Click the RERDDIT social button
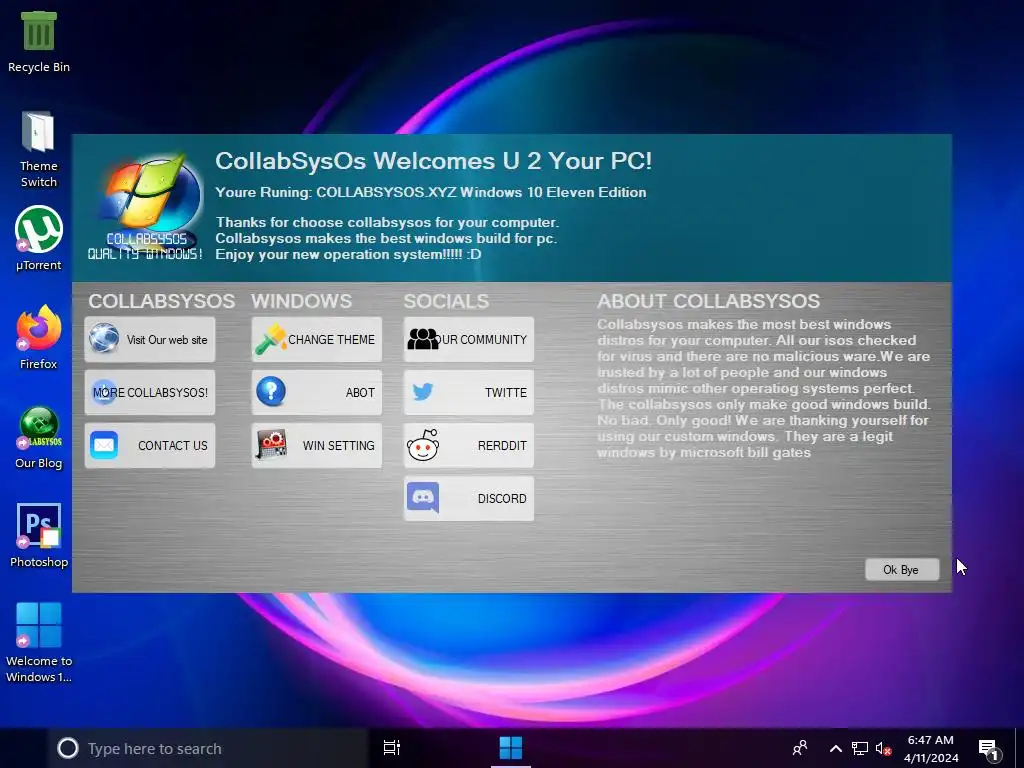The width and height of the screenshot is (1024, 768). [469, 445]
